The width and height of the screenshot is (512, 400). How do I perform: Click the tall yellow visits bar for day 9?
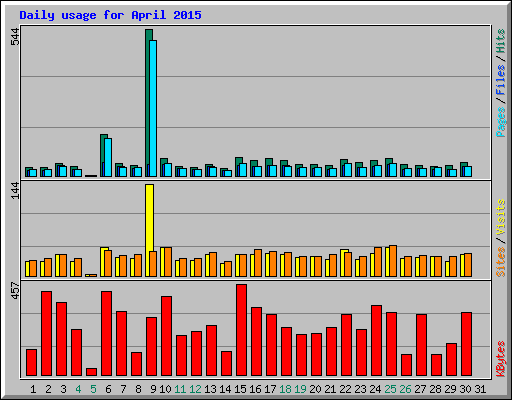pos(149,230)
